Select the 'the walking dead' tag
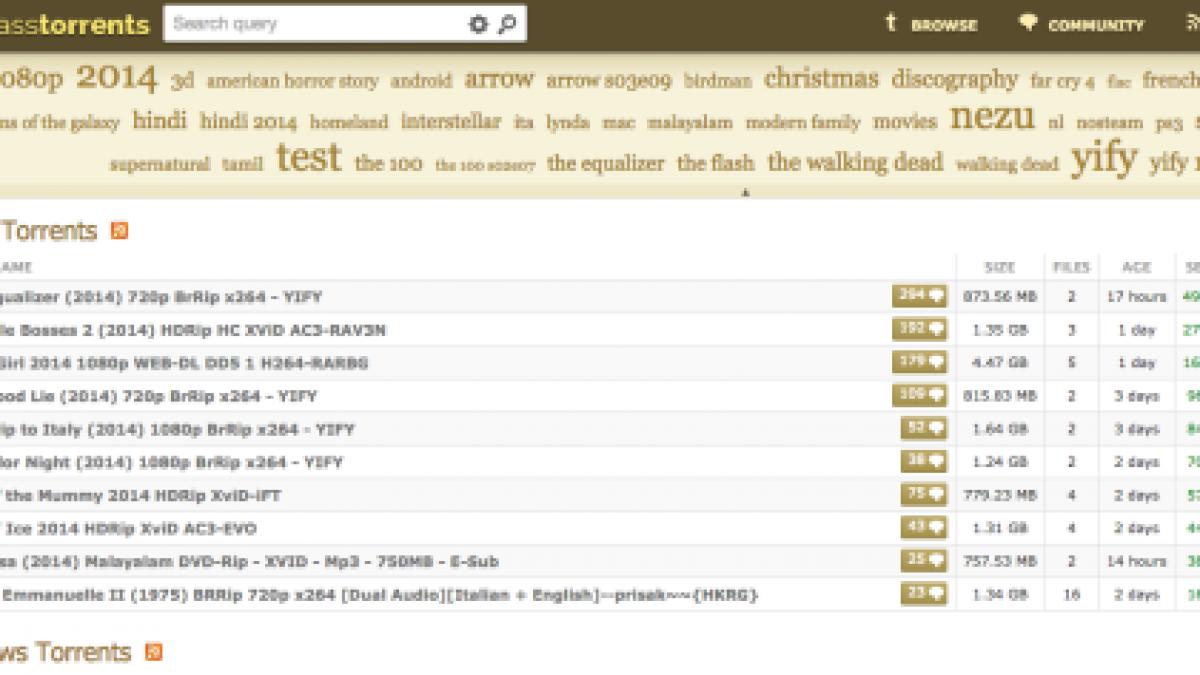This screenshot has height=675, width=1200. [x=855, y=162]
